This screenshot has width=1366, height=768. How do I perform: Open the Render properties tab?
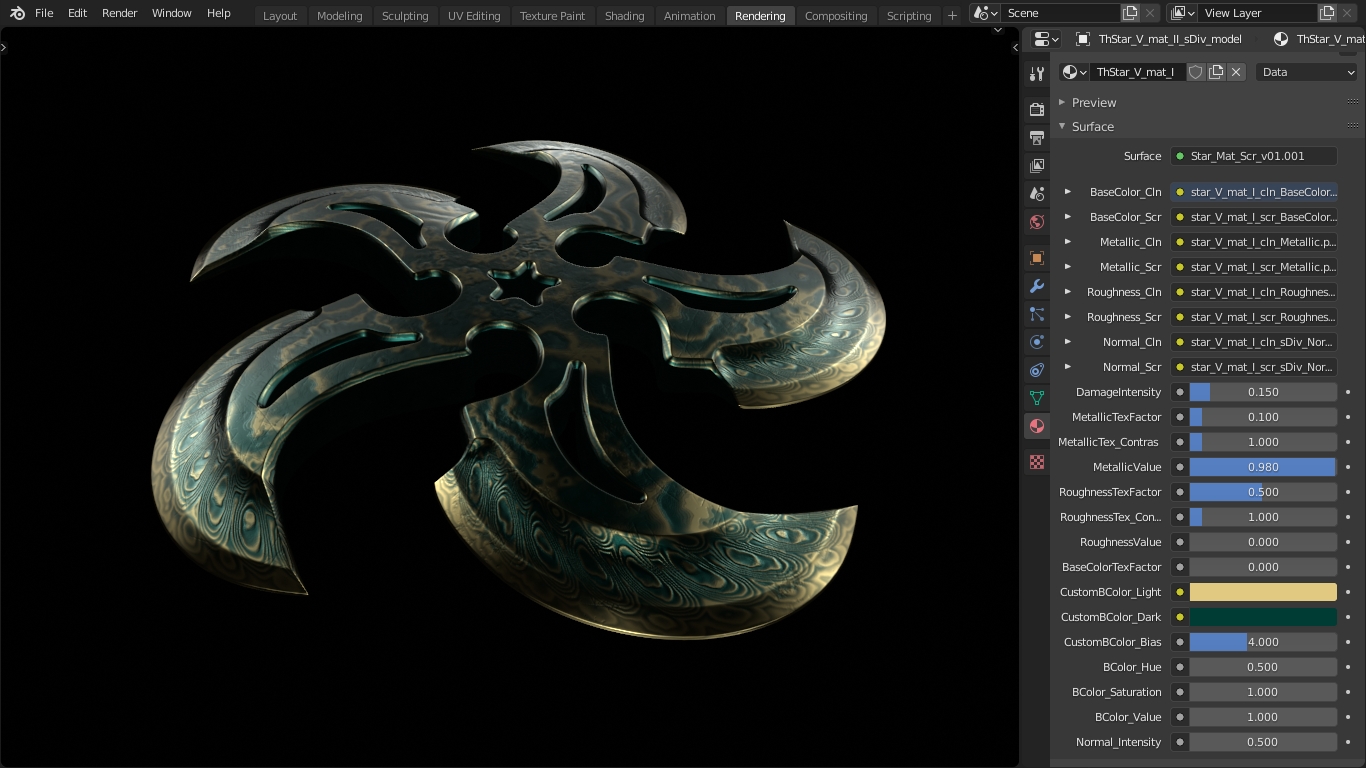pyautogui.click(x=1037, y=109)
